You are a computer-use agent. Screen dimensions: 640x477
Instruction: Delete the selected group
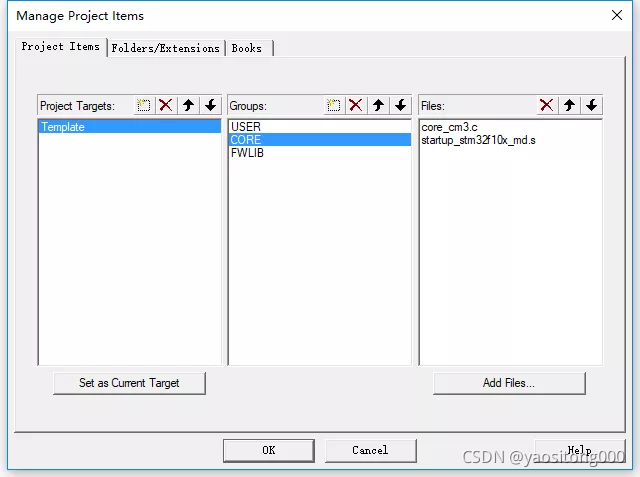click(356, 105)
